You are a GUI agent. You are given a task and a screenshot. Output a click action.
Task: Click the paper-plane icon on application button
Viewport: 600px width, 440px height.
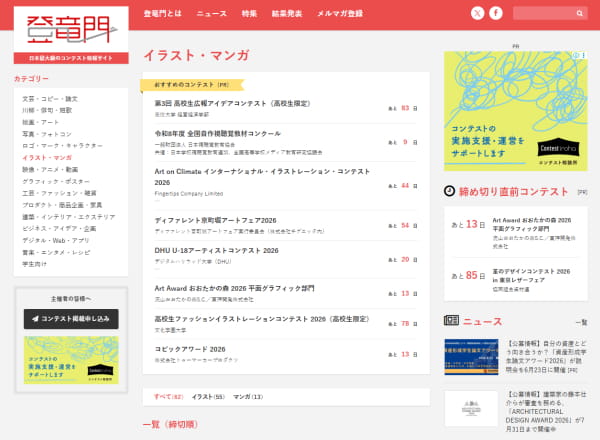coord(36,319)
